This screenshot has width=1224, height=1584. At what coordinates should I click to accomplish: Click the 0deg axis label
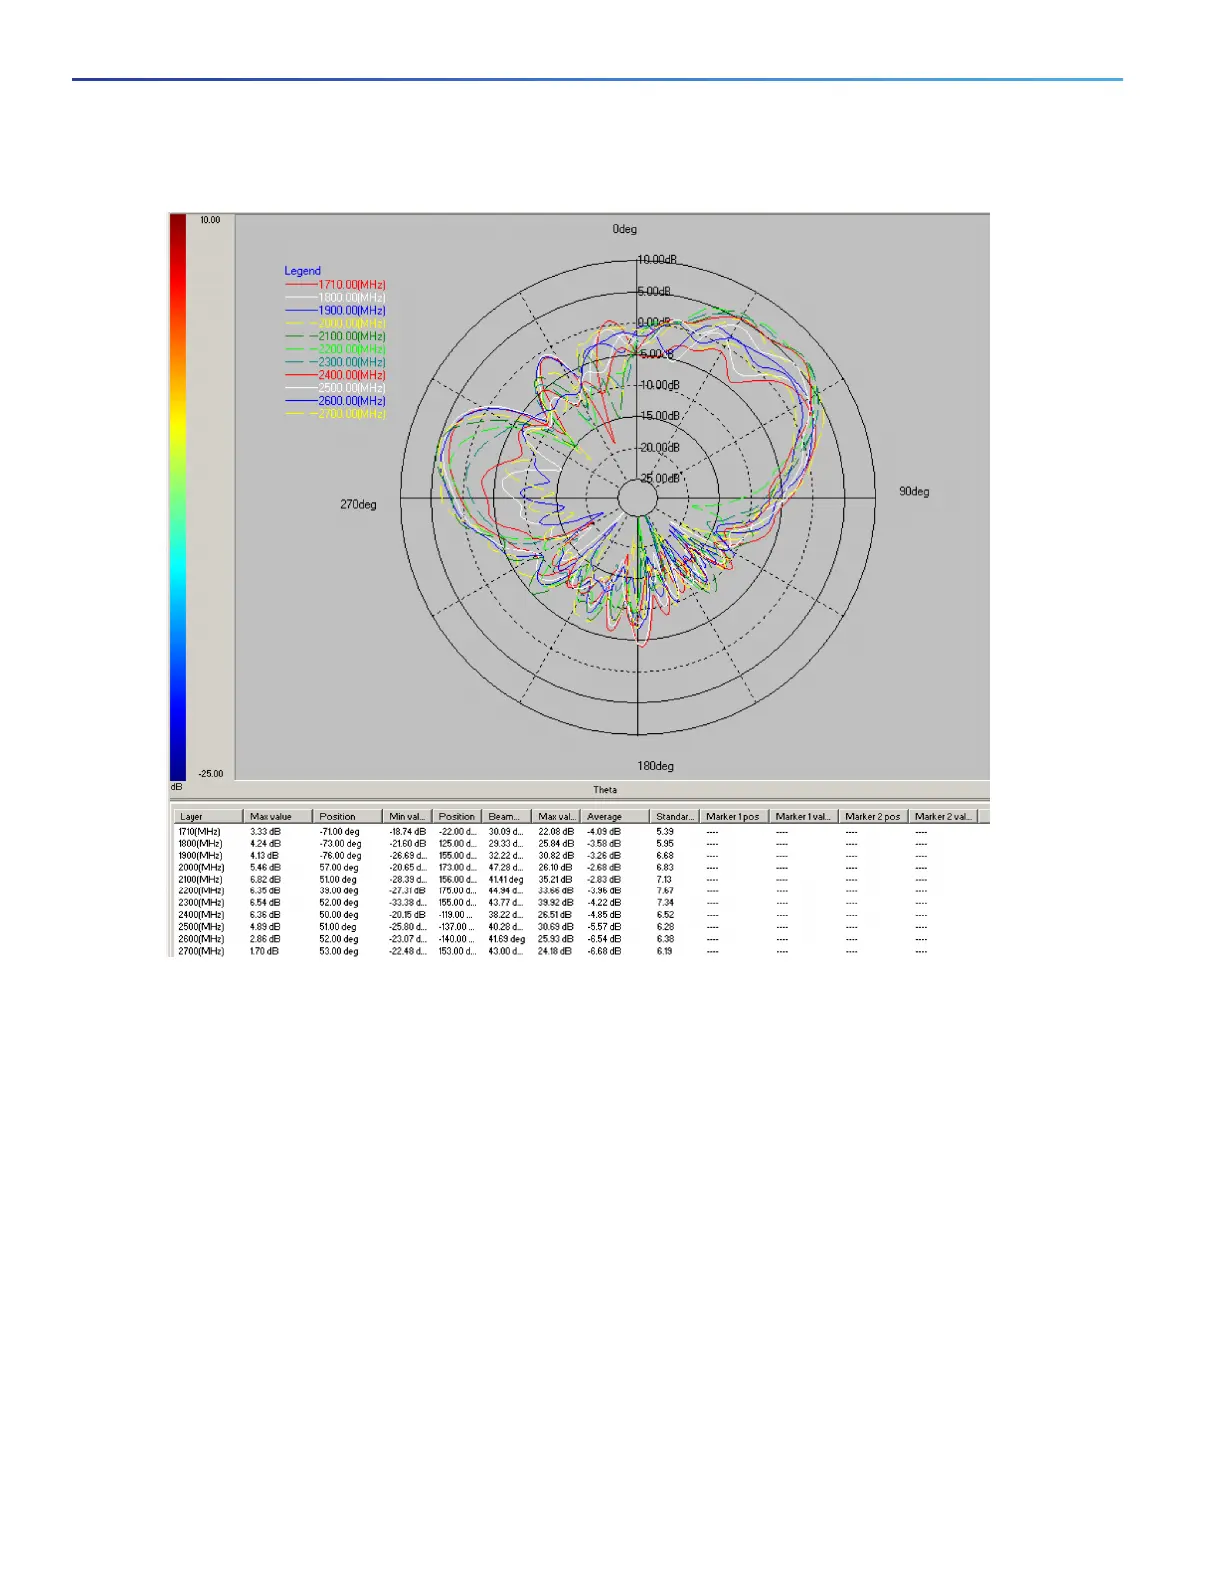625,229
